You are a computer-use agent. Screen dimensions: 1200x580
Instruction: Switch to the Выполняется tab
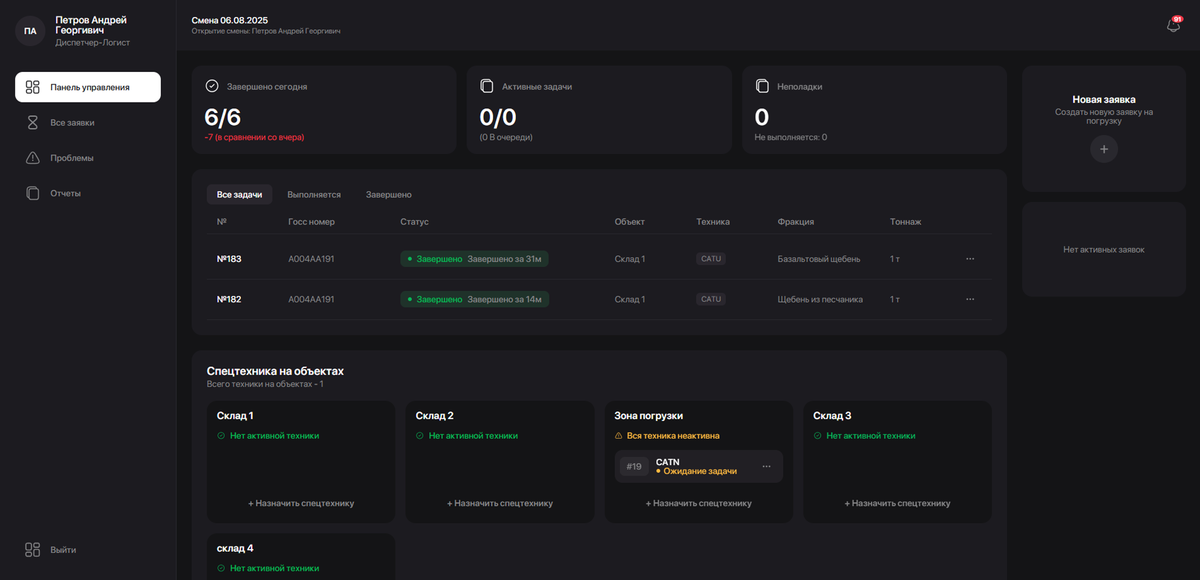tap(314, 195)
